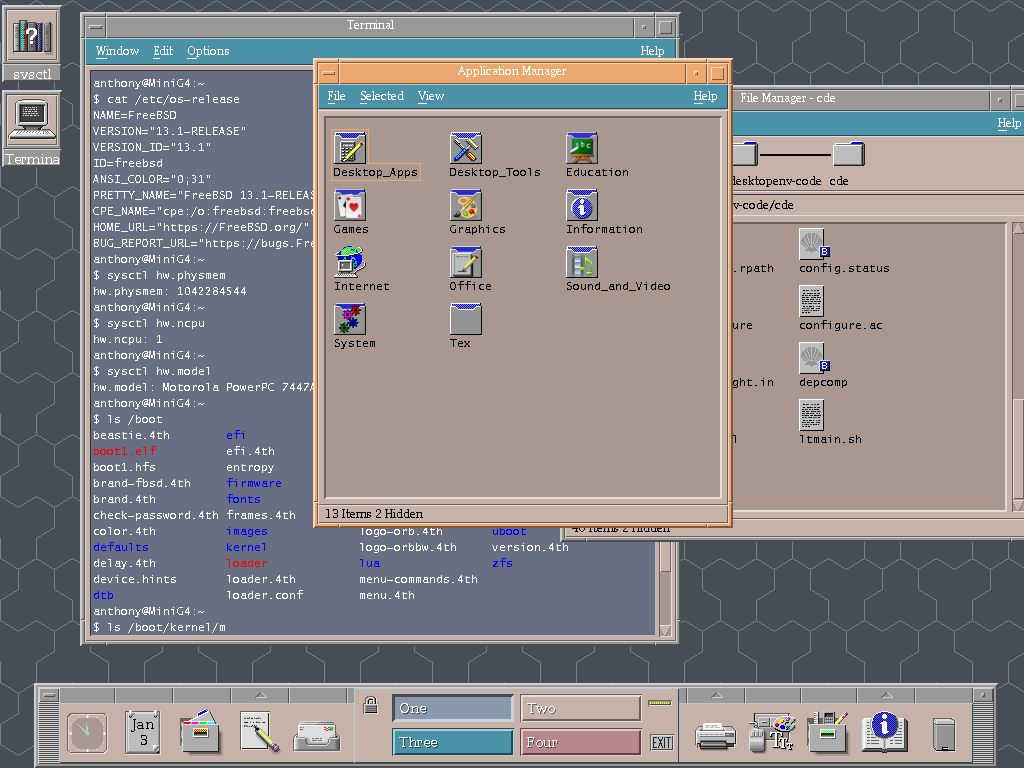Open the Options menu in Terminal
The height and width of the screenshot is (768, 1024).
208,51
